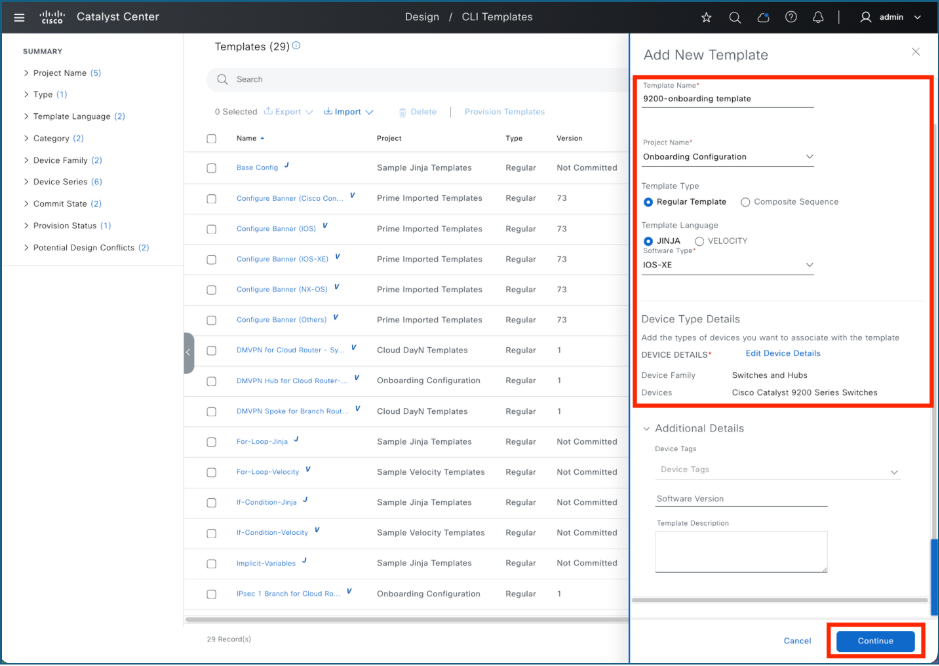Check the Base Config row checkbox
Image resolution: width=939 pixels, height=666 pixels.
pos(211,168)
